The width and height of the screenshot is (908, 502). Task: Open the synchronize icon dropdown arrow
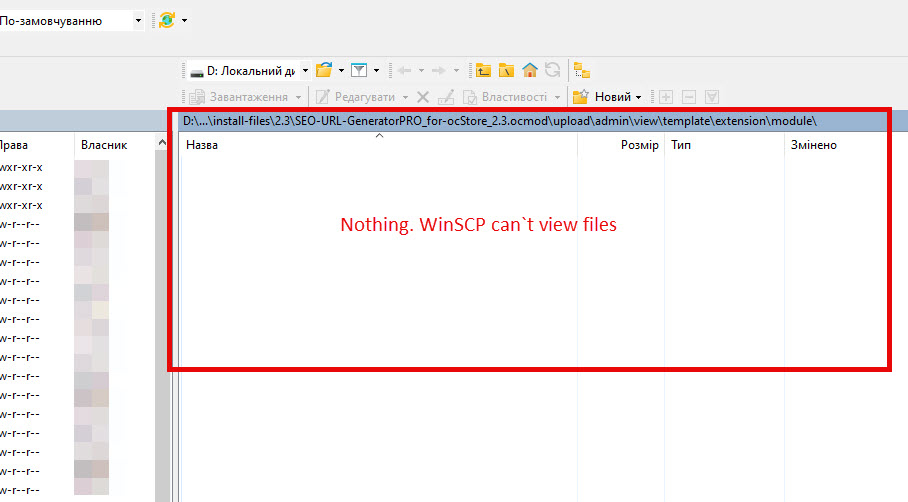tap(185, 20)
